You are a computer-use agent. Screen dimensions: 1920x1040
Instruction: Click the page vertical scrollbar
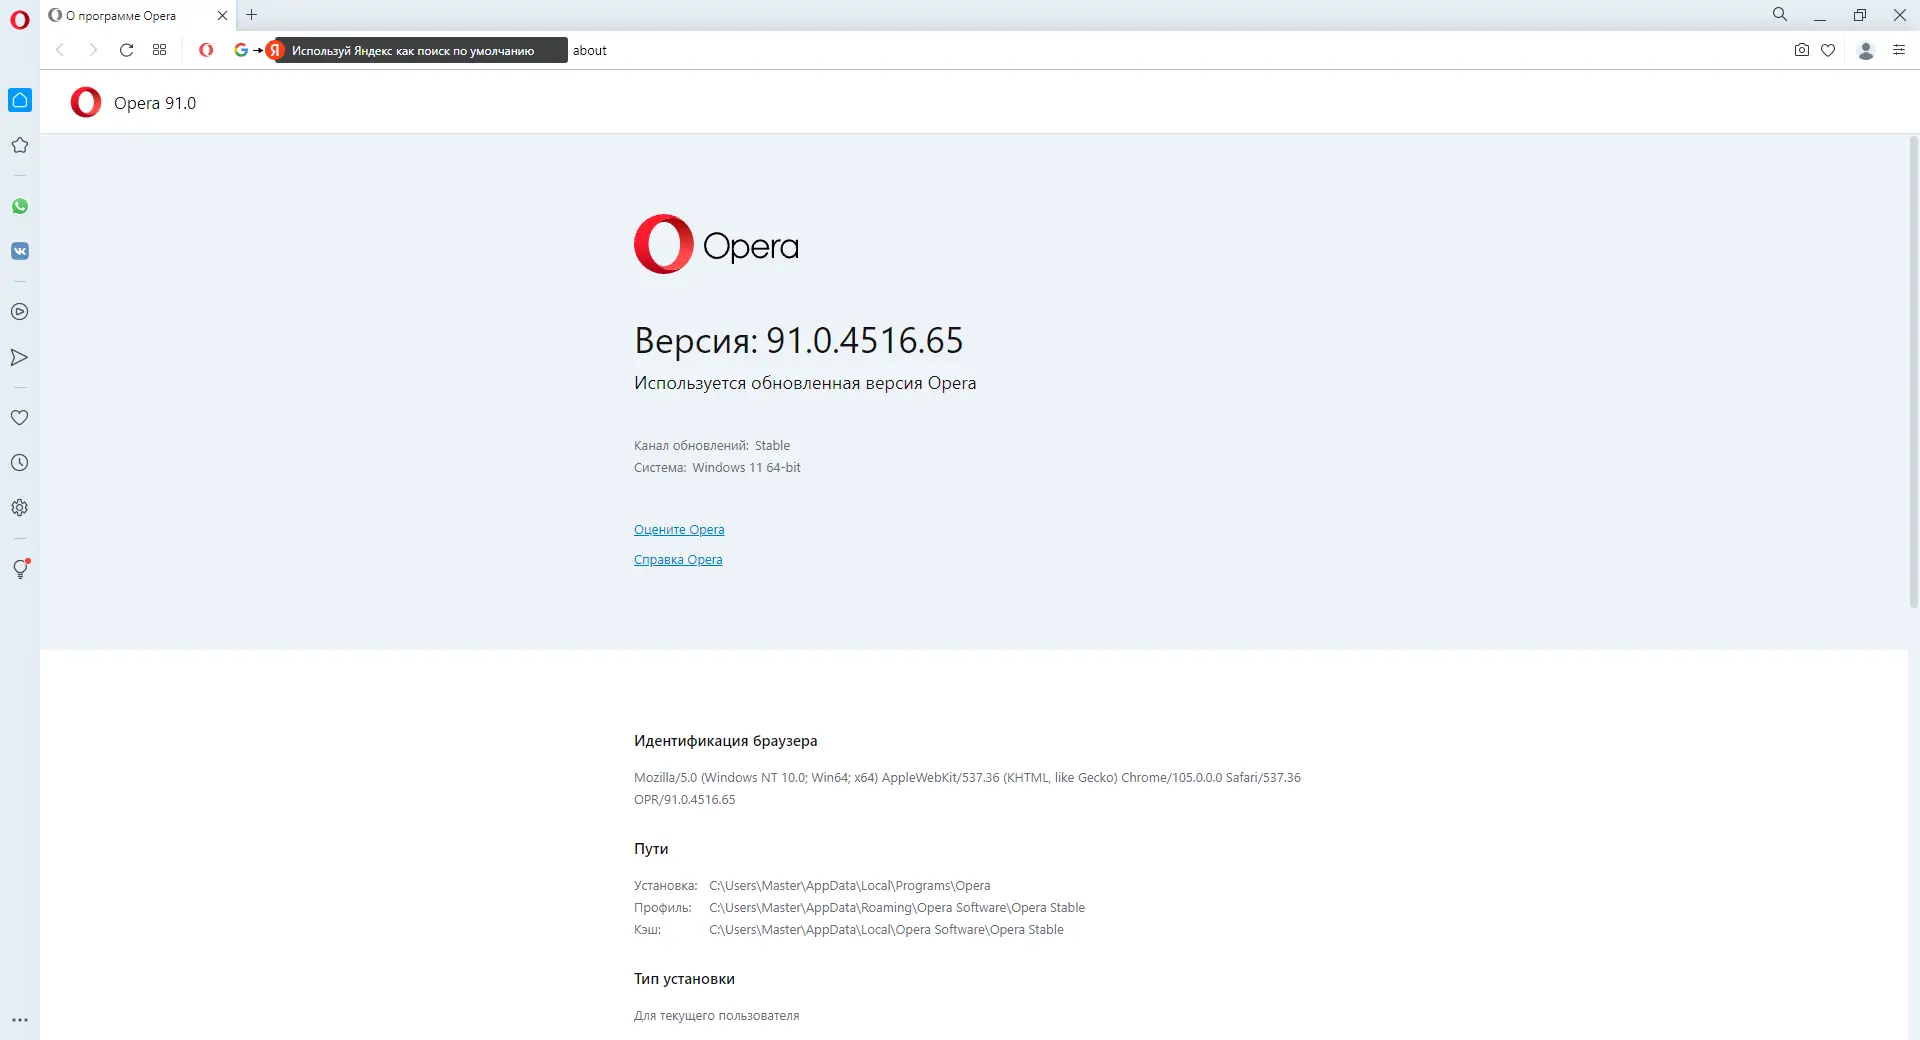[x=1914, y=372]
